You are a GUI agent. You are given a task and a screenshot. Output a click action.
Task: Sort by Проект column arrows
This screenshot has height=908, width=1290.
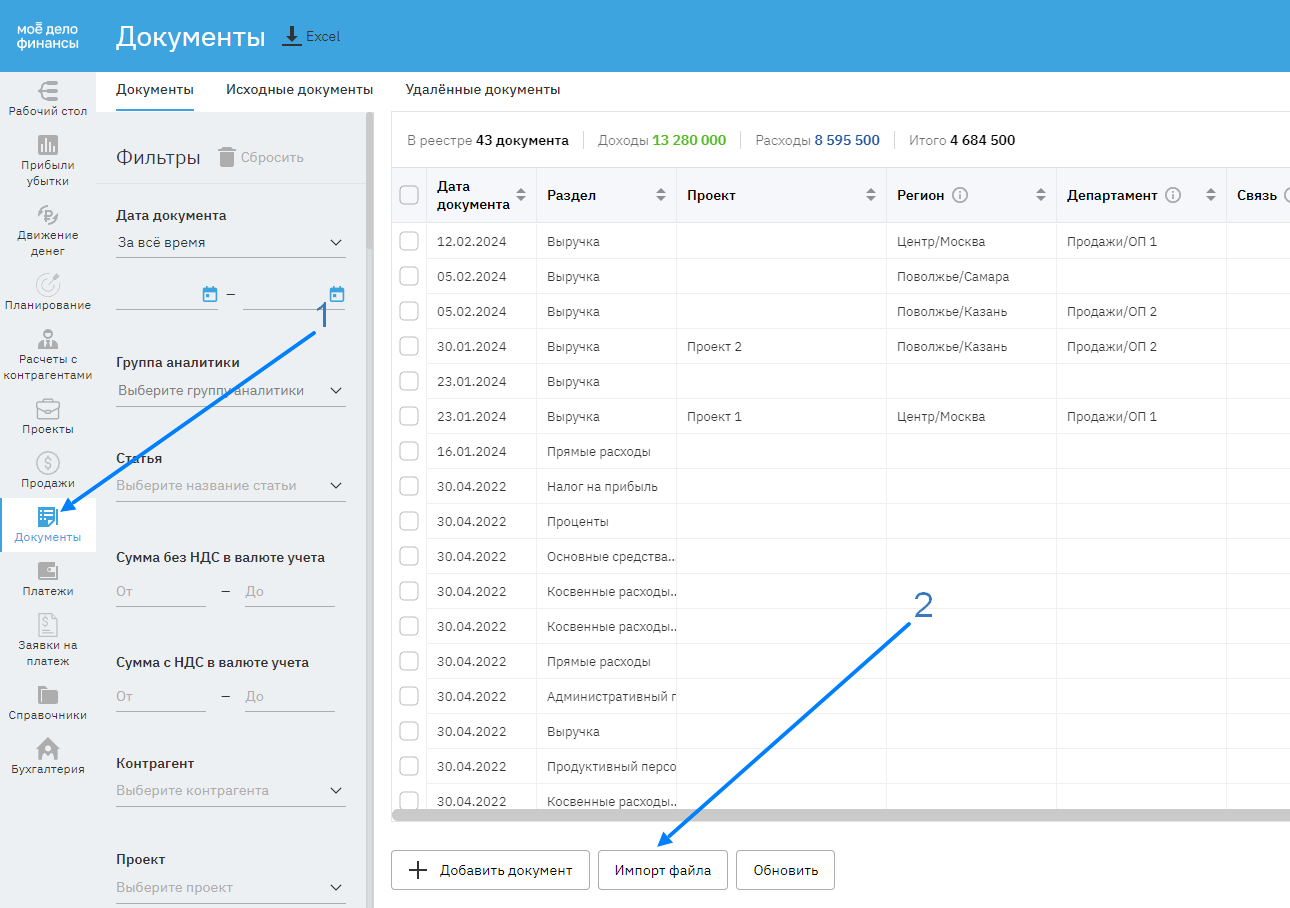pyautogui.click(x=870, y=195)
